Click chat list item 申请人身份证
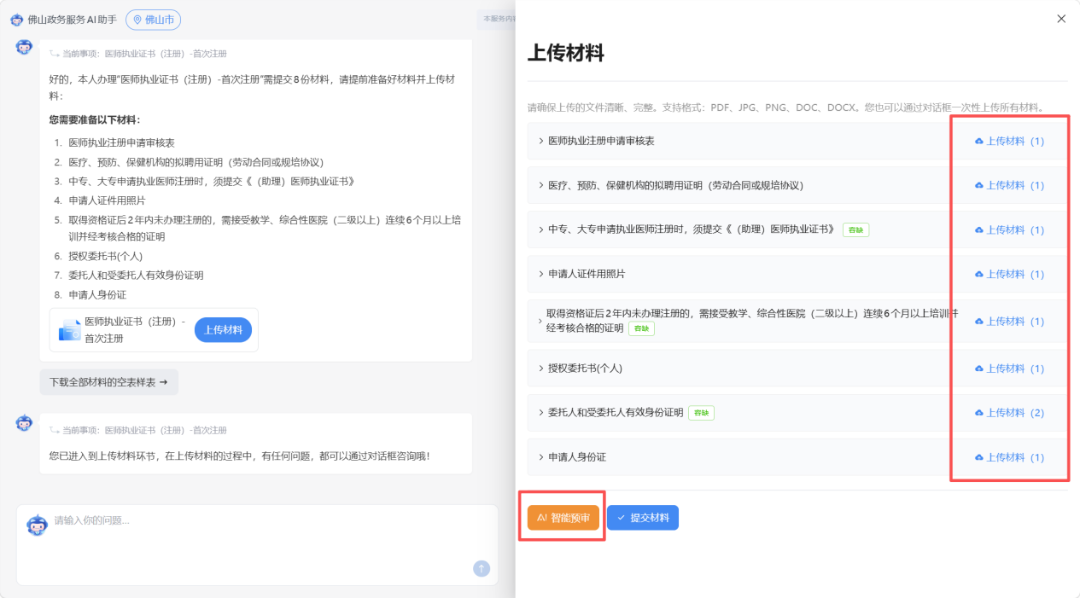 (97, 295)
